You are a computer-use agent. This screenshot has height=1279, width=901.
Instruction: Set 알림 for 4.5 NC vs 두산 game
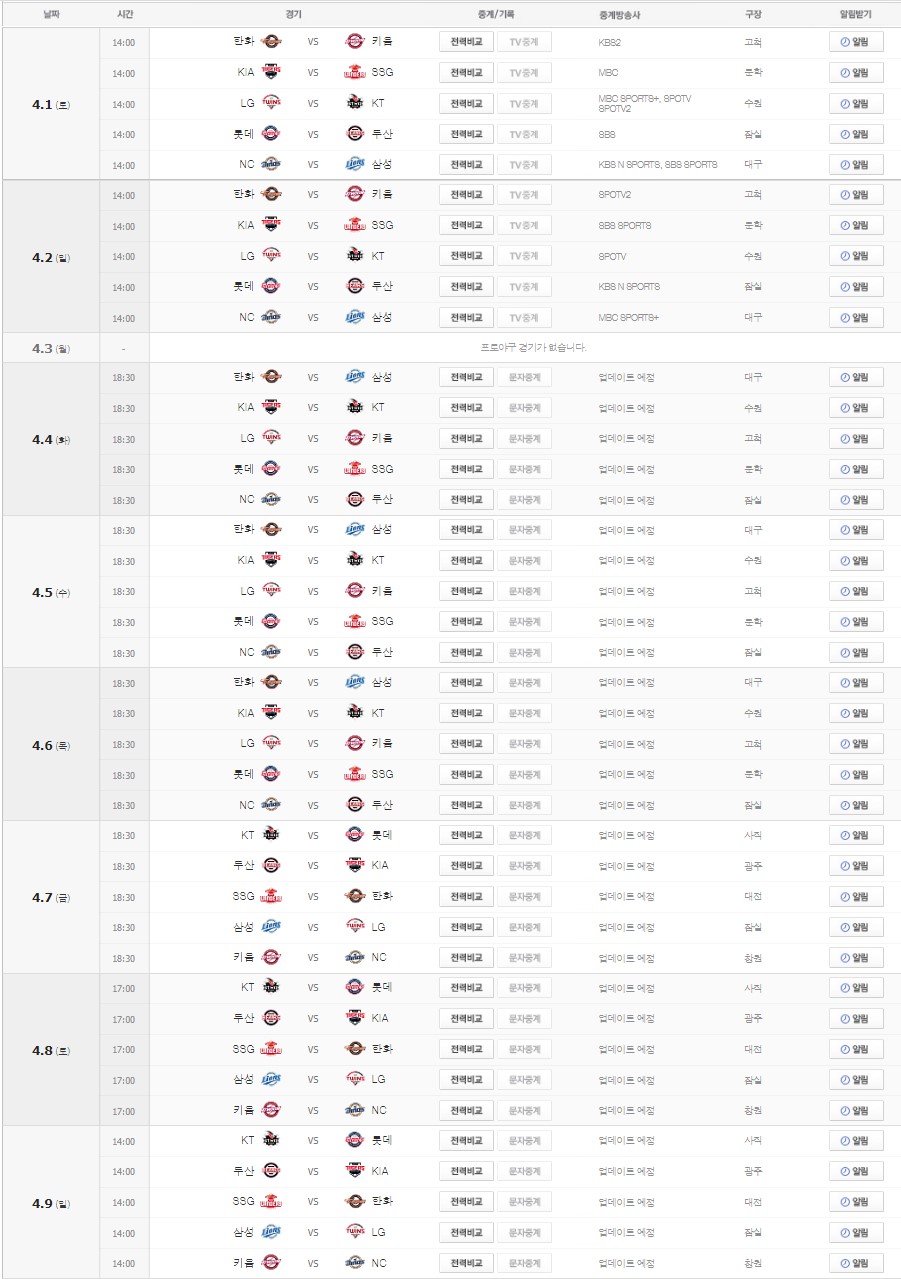(856, 652)
